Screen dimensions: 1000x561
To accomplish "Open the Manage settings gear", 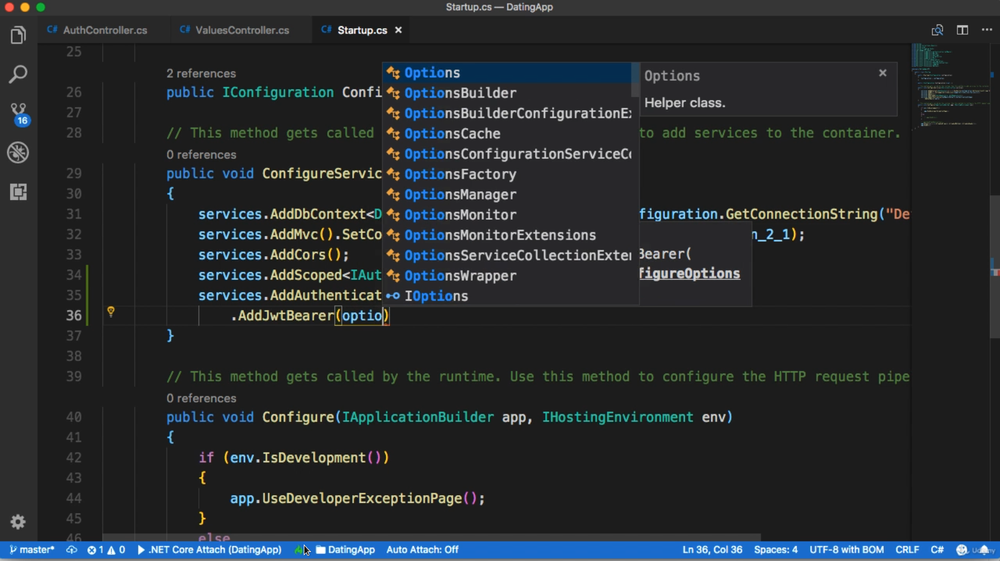I will coord(18,521).
